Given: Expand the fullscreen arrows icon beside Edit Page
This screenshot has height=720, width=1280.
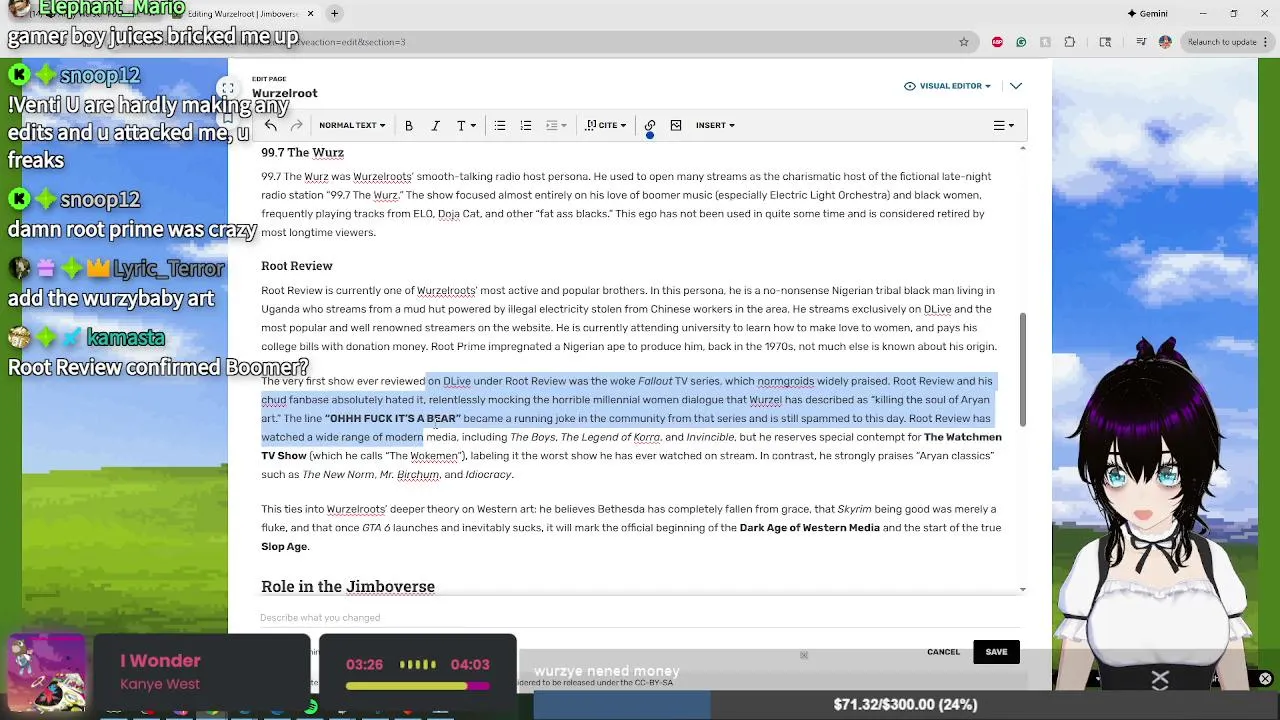Looking at the screenshot, I should pyautogui.click(x=228, y=88).
